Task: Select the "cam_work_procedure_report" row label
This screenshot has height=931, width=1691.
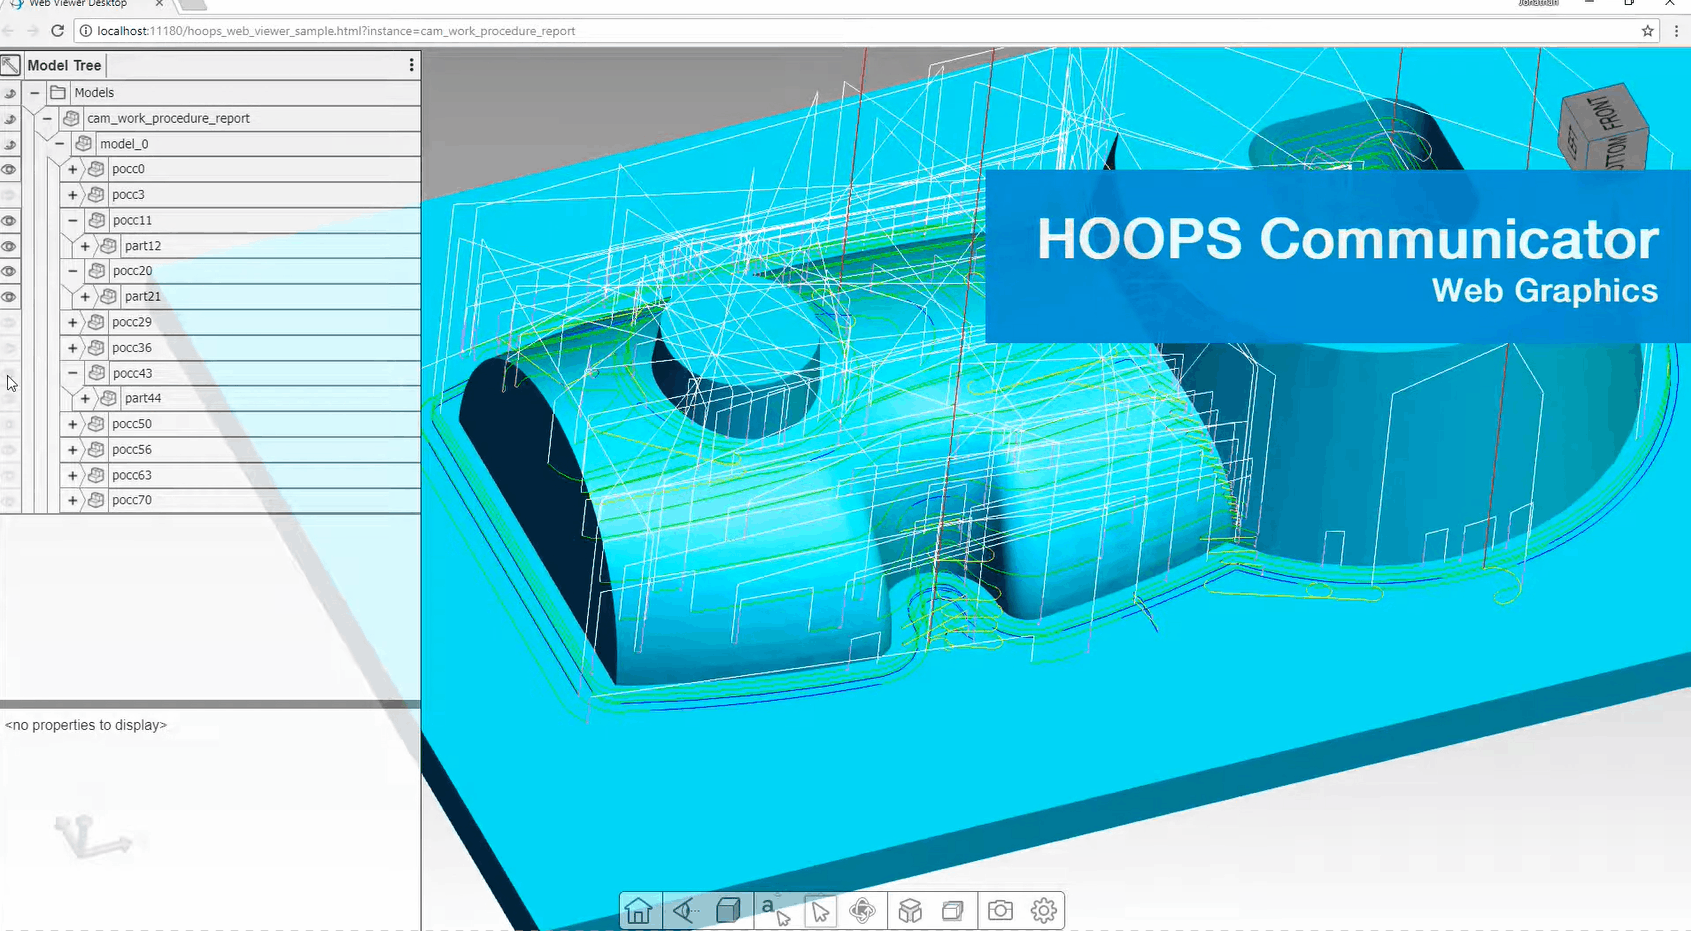Action: [168, 118]
